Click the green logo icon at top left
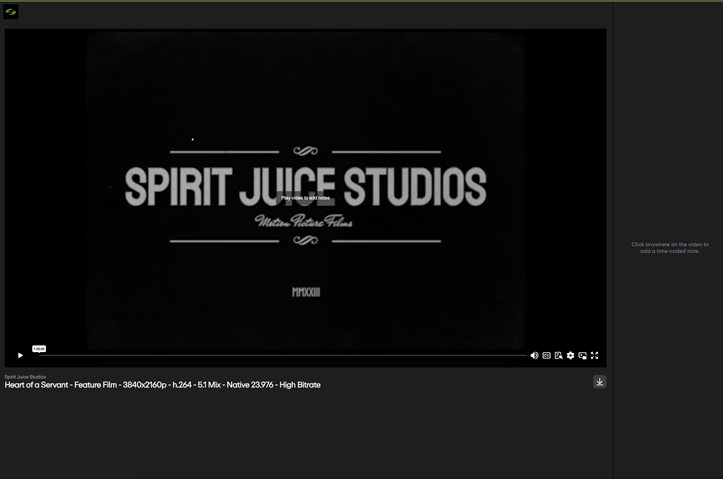The height and width of the screenshot is (479, 723). (x=11, y=12)
